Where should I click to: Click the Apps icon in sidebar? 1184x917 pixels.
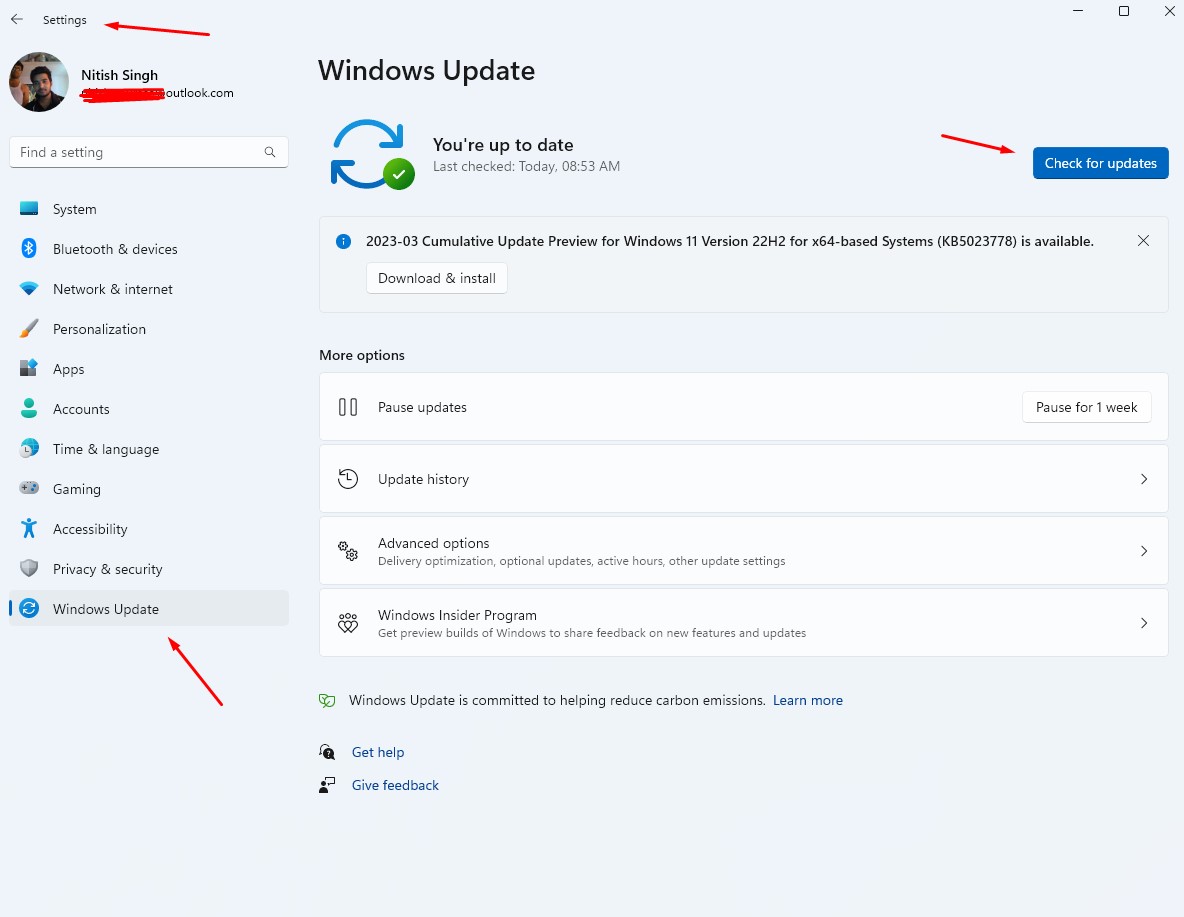(29, 369)
